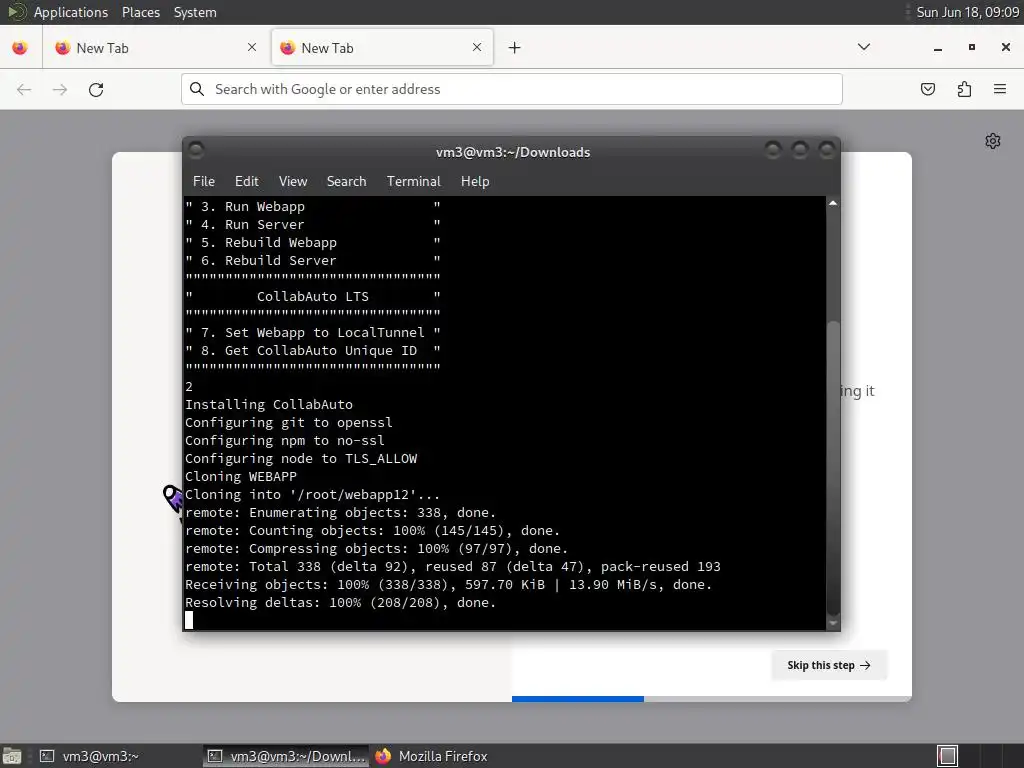Open the Places menu in the top panel
The height and width of the screenshot is (768, 1024).
[140, 12]
